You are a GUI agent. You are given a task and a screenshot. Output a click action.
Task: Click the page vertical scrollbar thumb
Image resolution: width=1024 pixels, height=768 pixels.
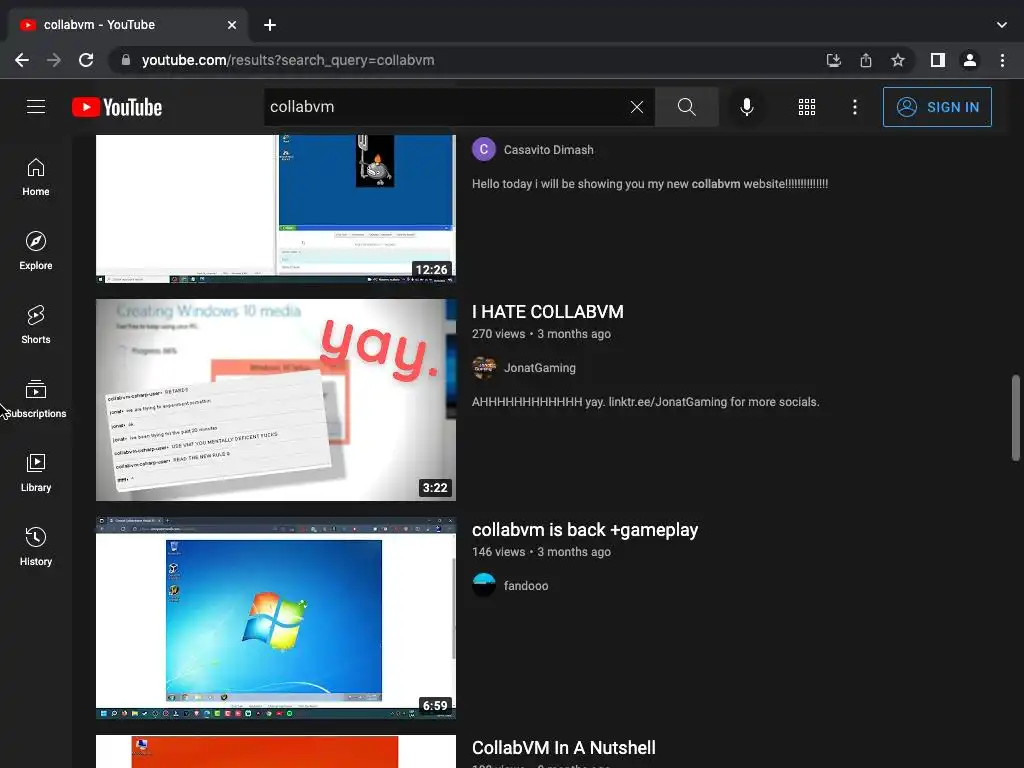(x=1016, y=418)
